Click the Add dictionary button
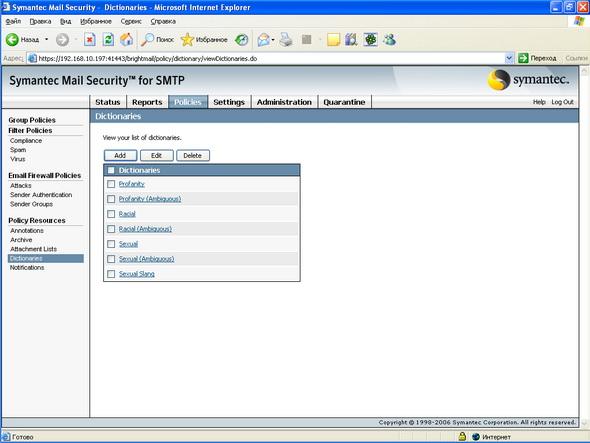This screenshot has width=590, height=443. pos(120,155)
